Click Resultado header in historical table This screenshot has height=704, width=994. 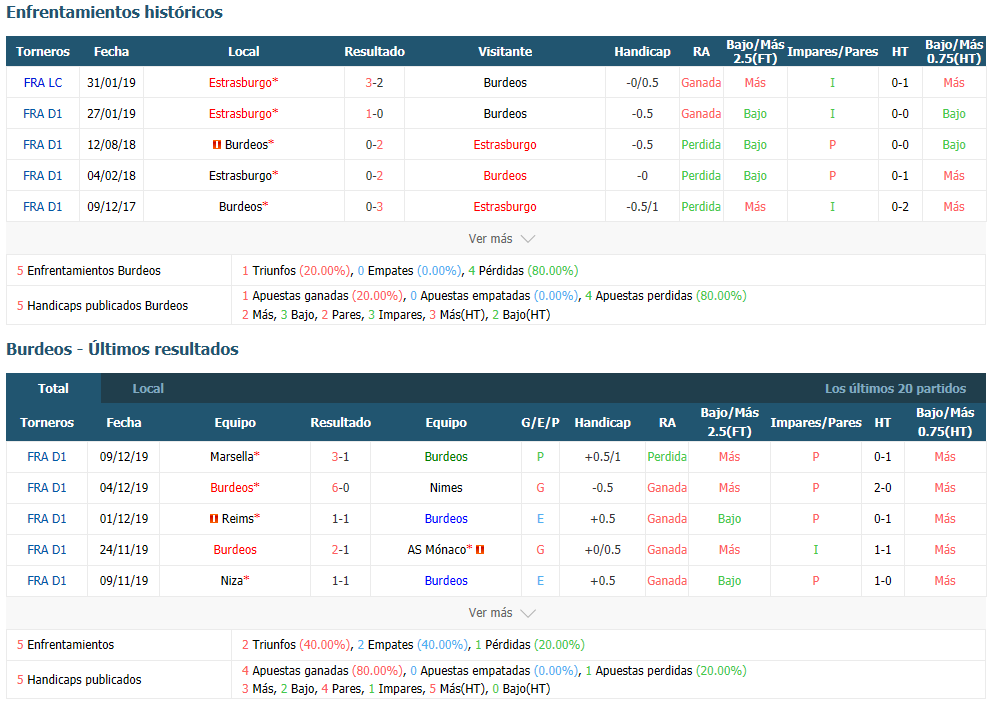pos(374,51)
